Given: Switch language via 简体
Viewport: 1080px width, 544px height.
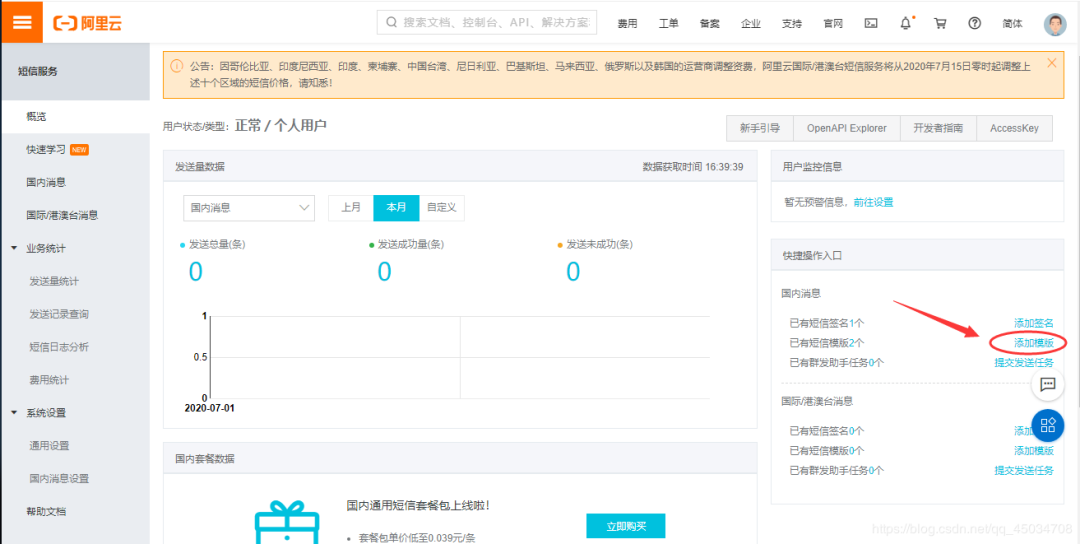Looking at the screenshot, I should [1012, 23].
